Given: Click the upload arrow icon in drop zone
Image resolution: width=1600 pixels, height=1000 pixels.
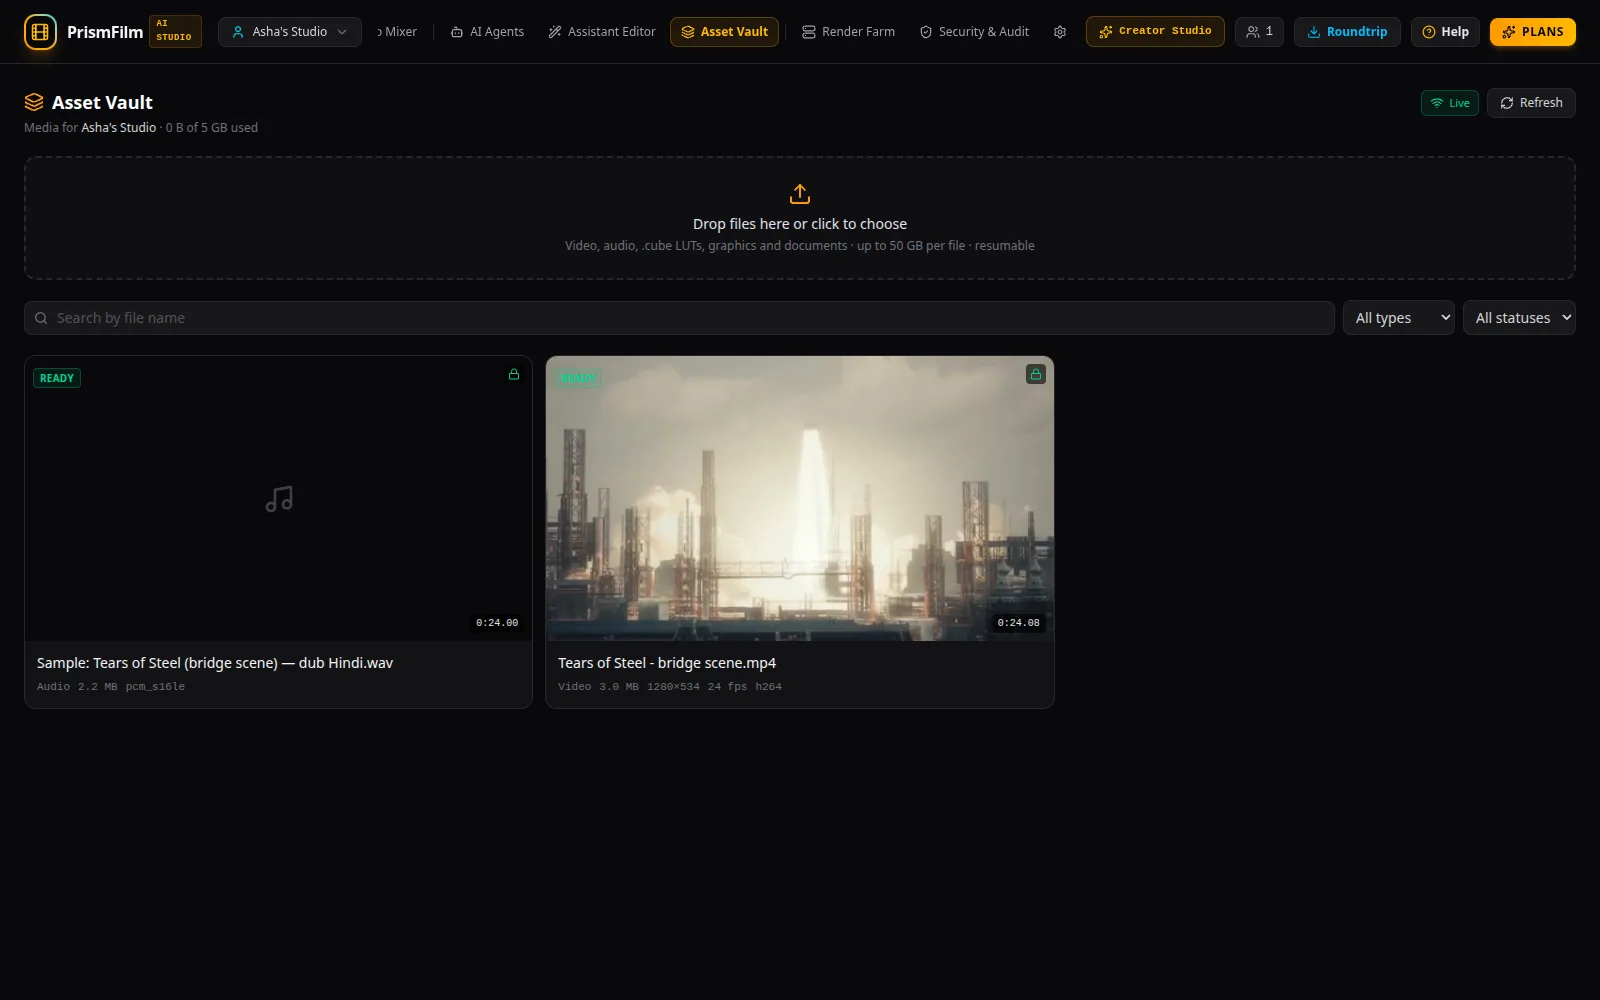Looking at the screenshot, I should pos(800,194).
